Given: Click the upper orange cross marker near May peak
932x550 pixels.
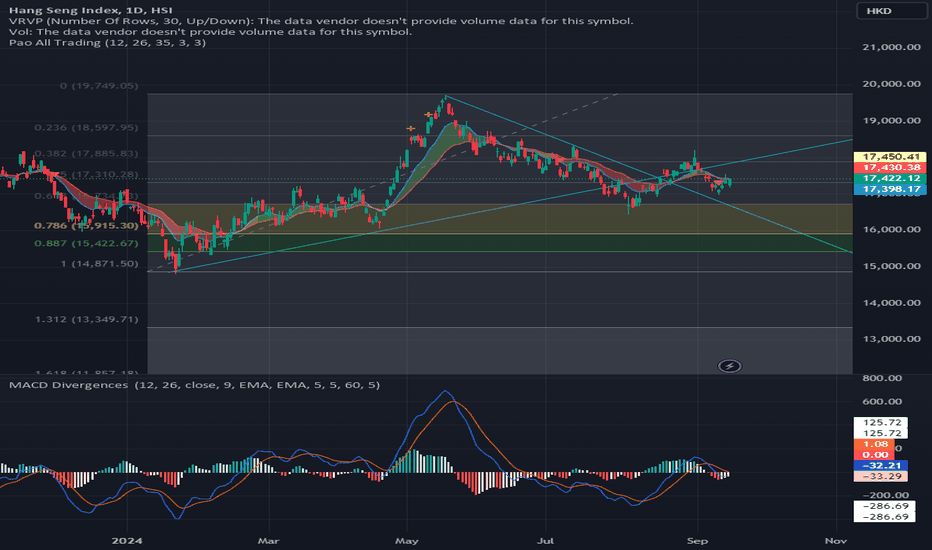Looking at the screenshot, I should coord(428,115).
